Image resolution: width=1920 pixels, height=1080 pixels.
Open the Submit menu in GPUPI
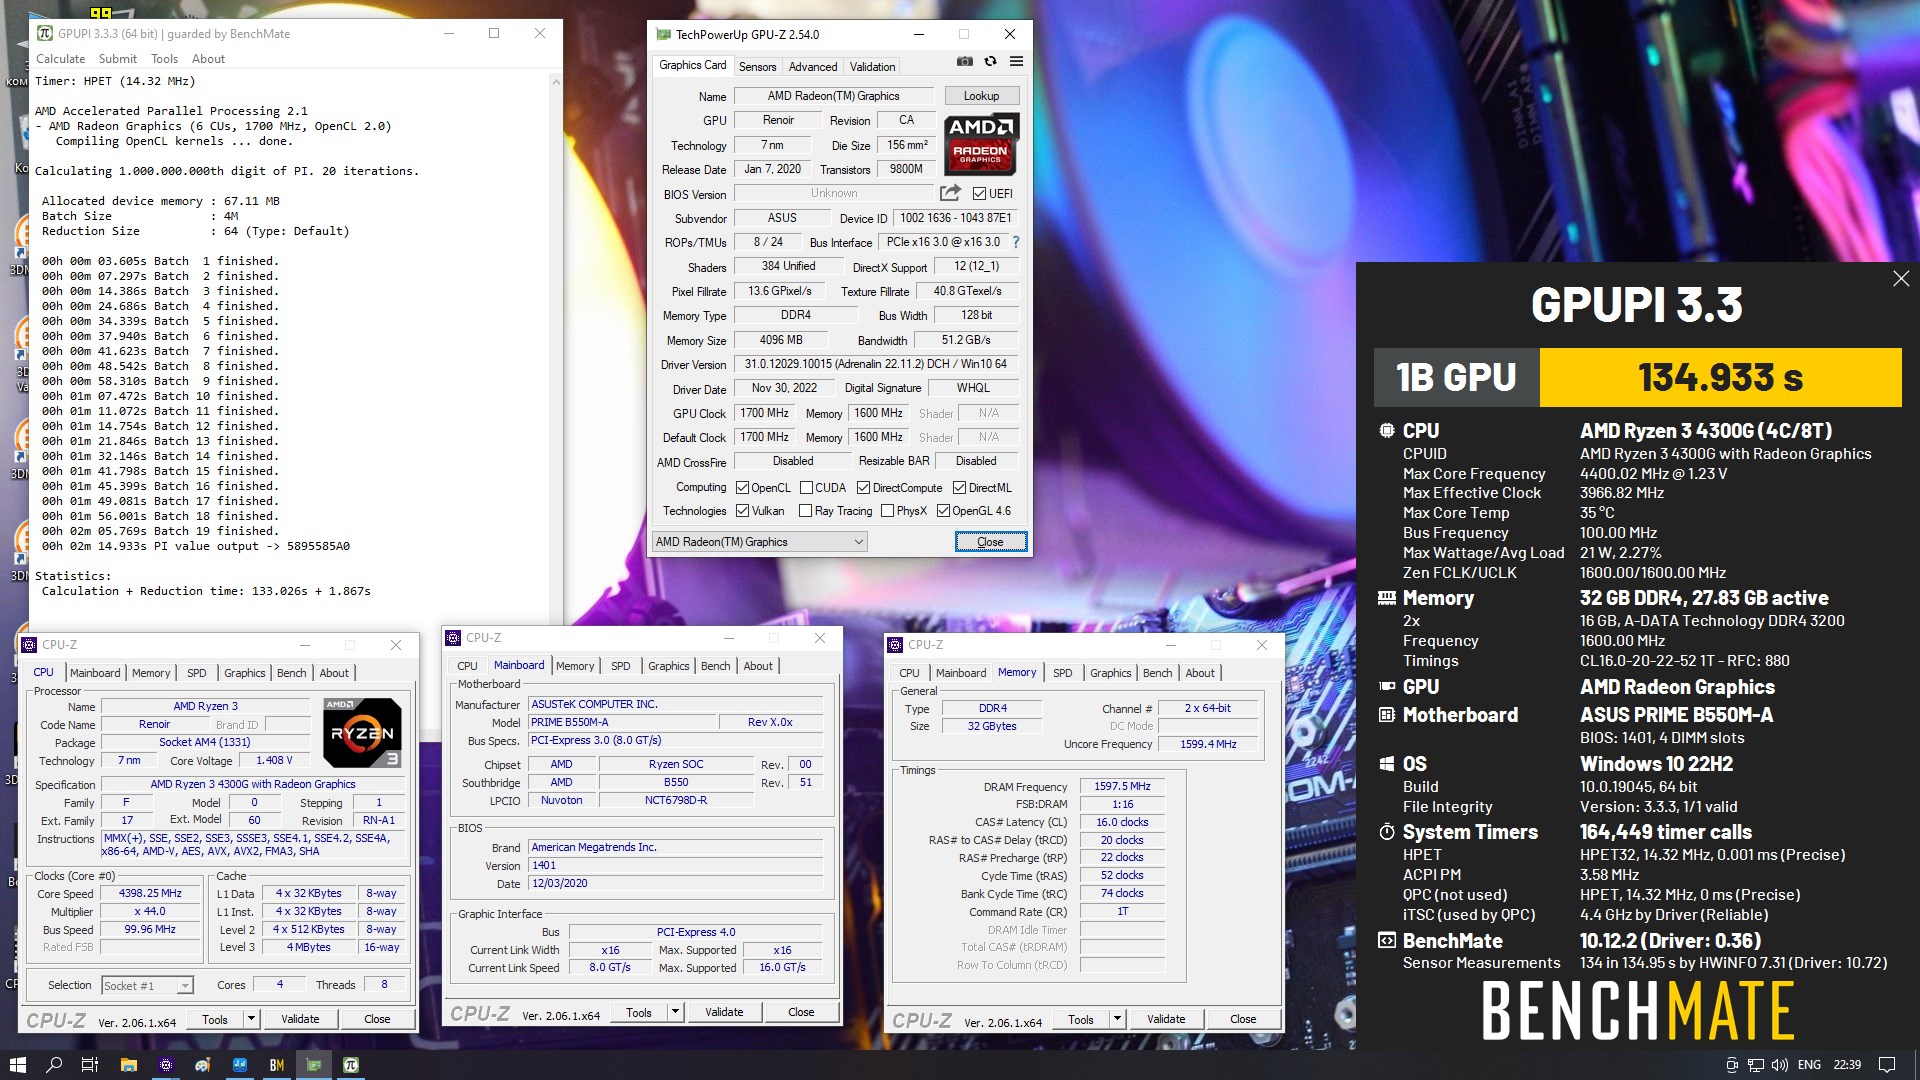[117, 59]
